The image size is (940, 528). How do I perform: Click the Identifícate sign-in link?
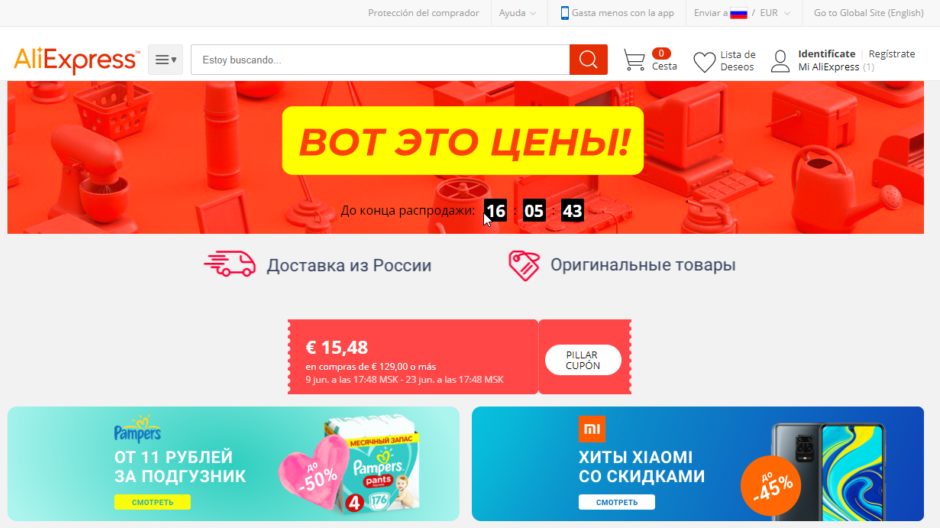[x=826, y=54]
